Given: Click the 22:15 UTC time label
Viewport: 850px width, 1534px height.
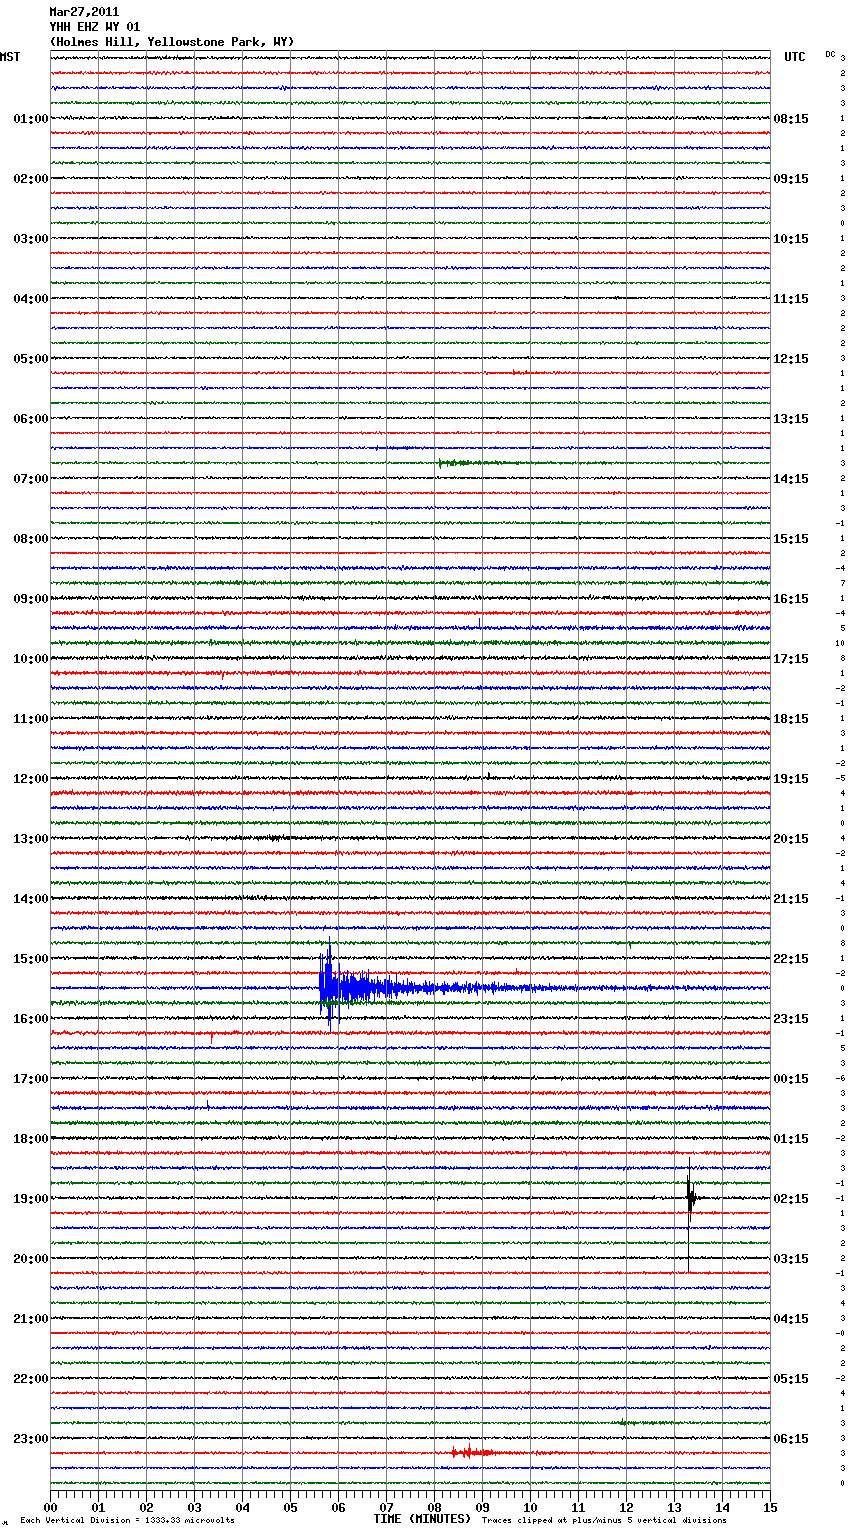Looking at the screenshot, I should (791, 959).
